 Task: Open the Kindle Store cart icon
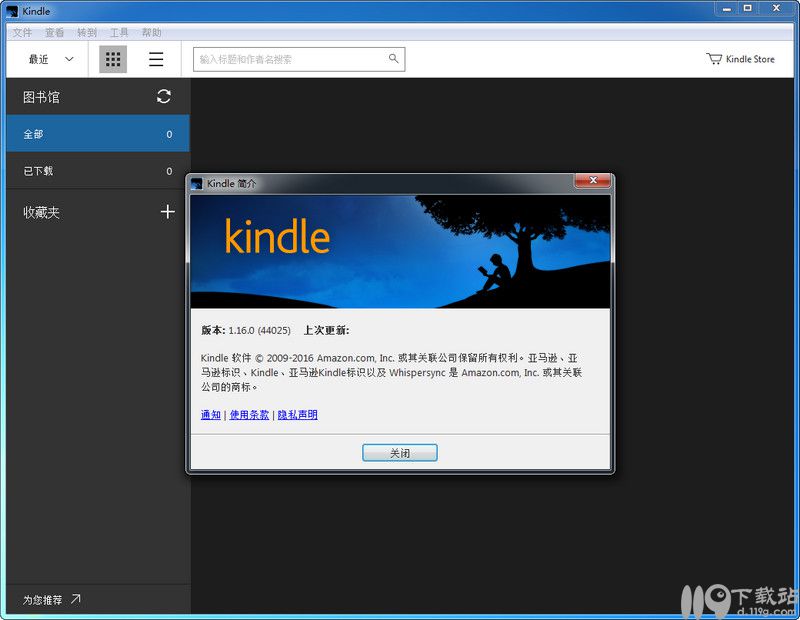click(x=714, y=59)
